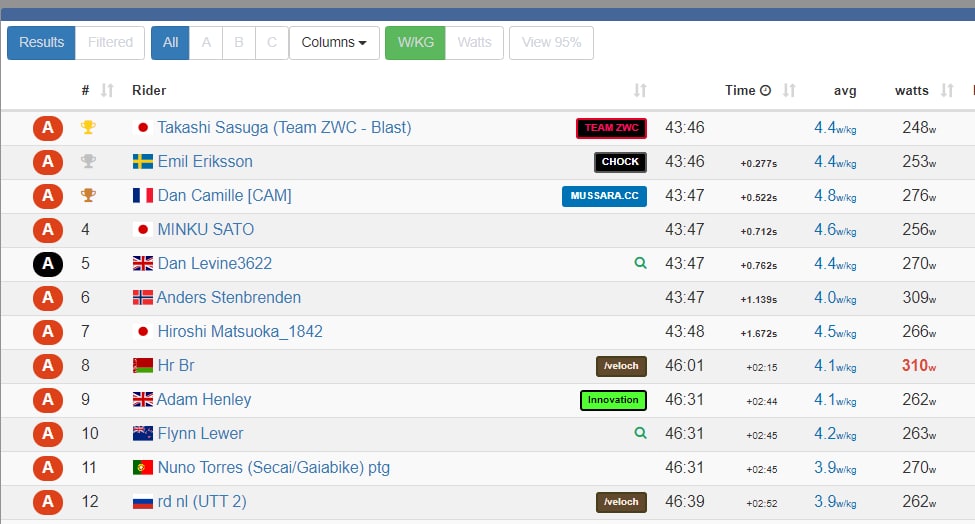Sort by Rider column arrows
The image size is (975, 524).
[x=640, y=91]
